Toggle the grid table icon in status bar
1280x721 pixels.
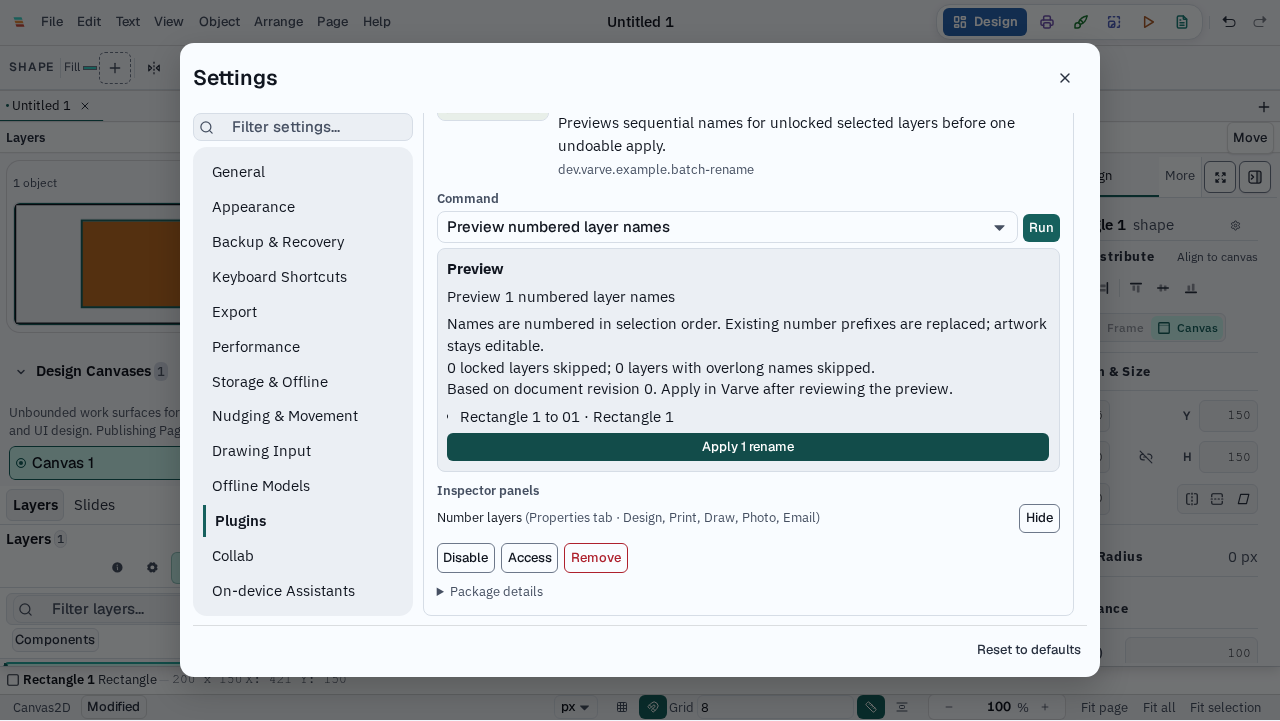tap(622, 707)
